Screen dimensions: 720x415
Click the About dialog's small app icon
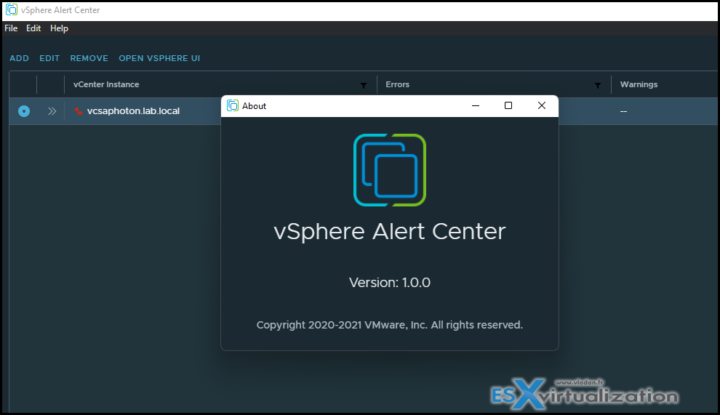pyautogui.click(x=233, y=105)
